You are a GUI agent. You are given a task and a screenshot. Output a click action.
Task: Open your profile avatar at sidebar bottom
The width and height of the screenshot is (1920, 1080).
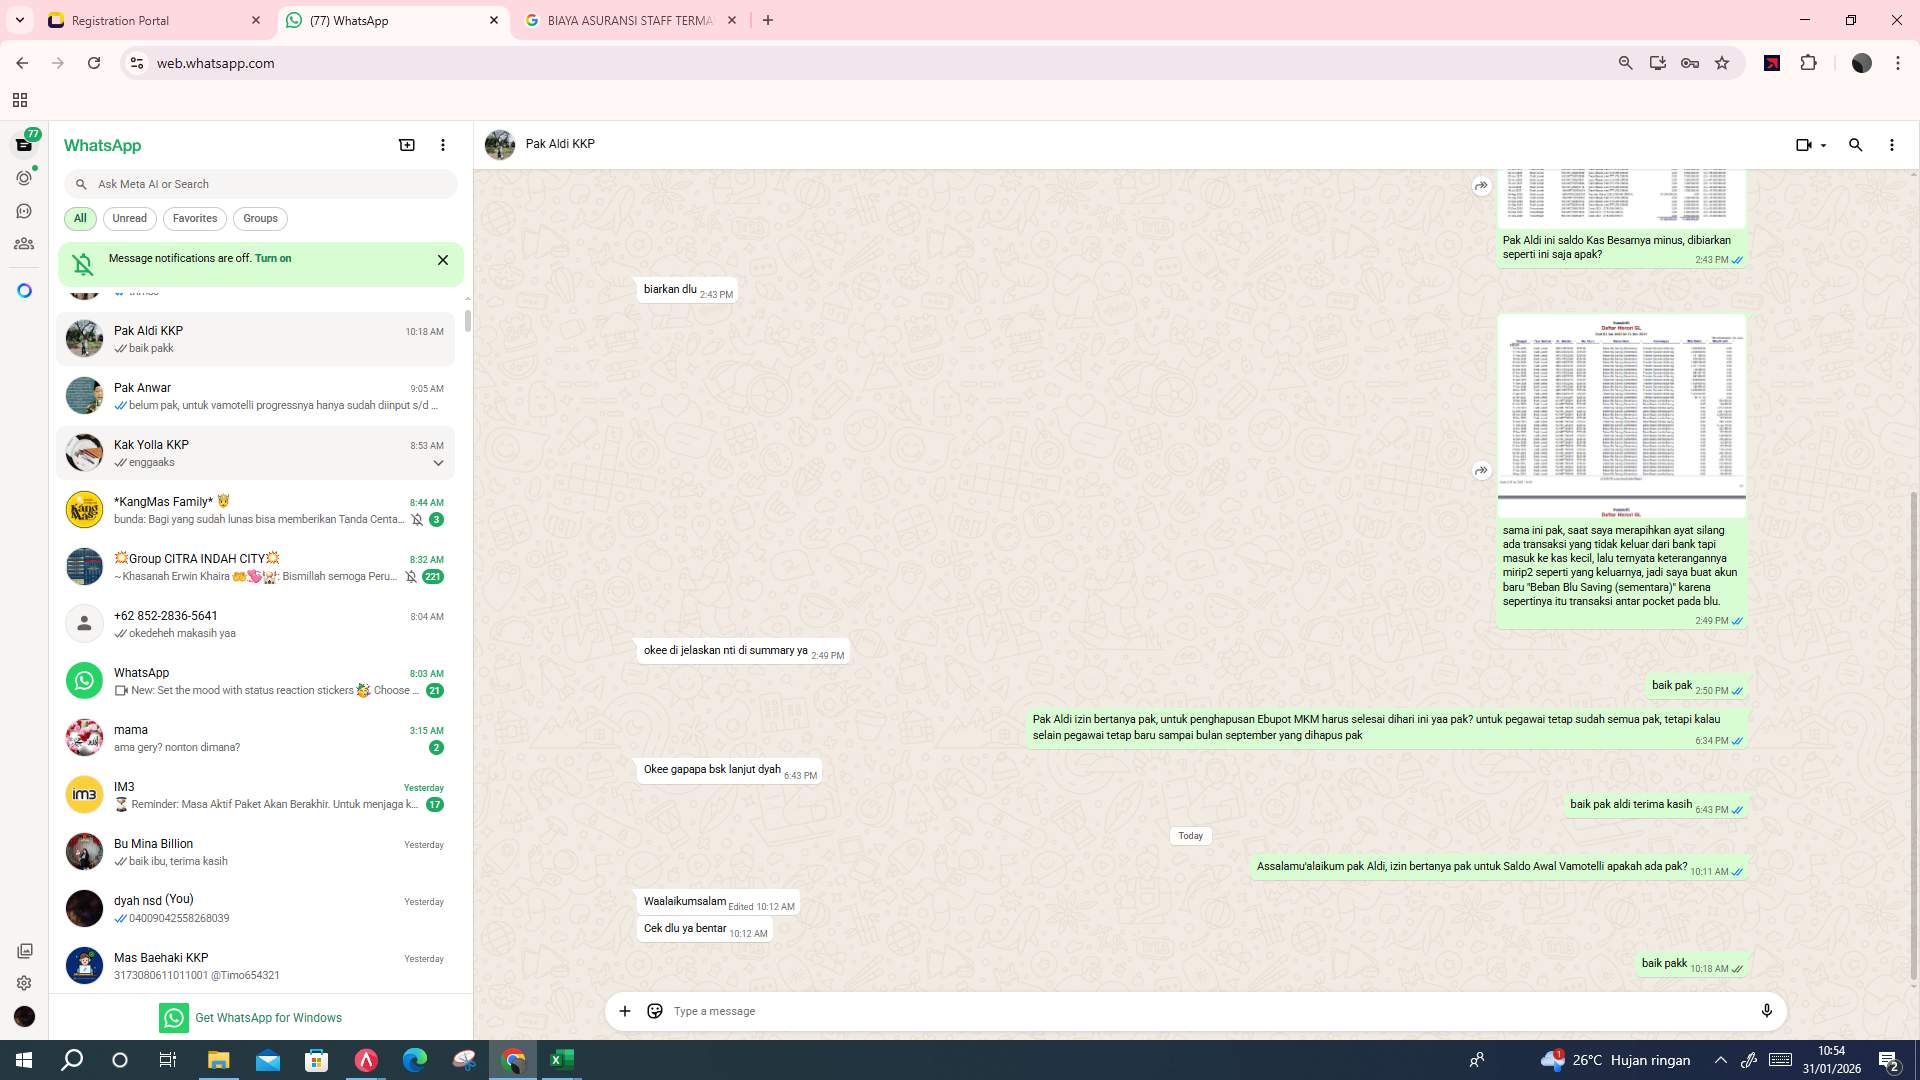pos(23,1016)
